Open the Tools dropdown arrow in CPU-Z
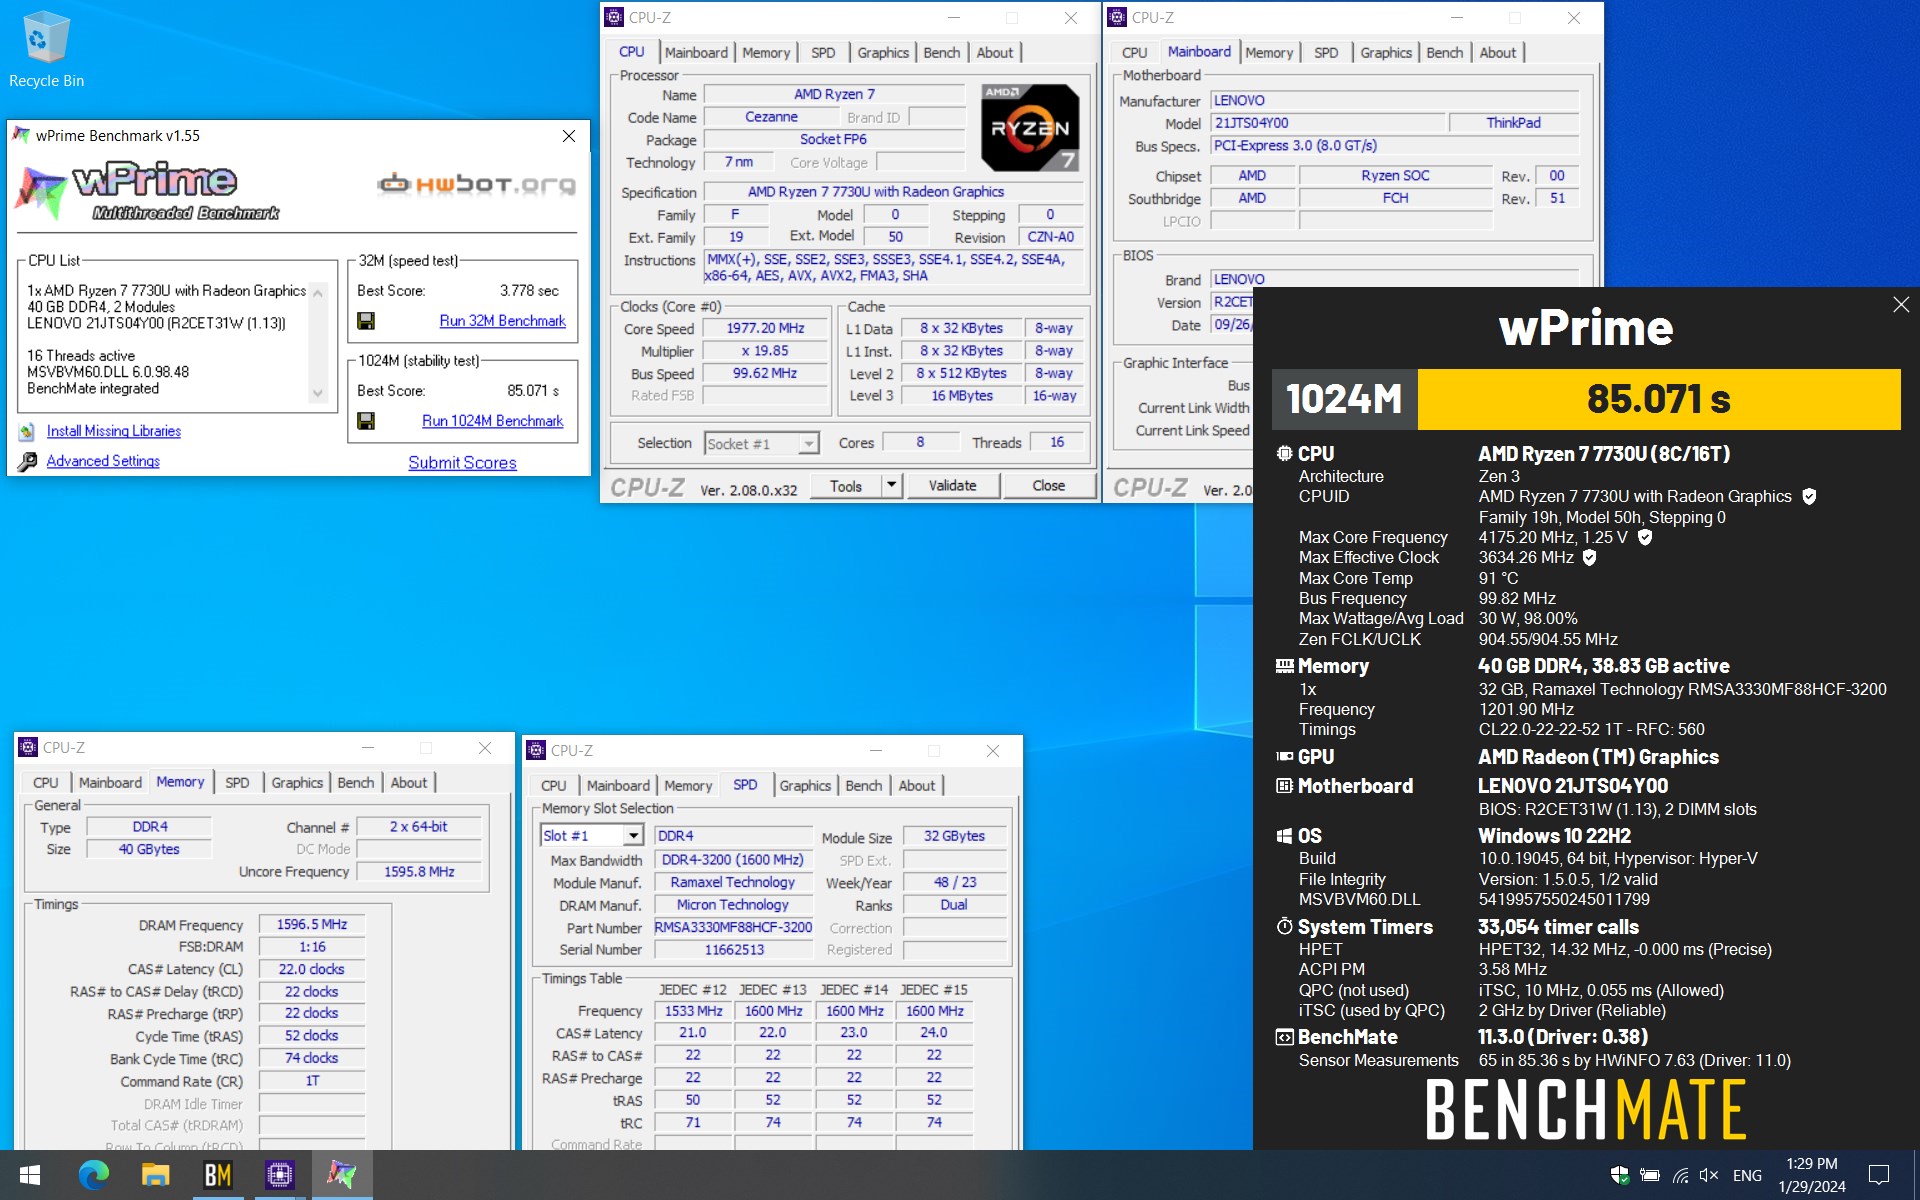1920x1200 pixels. (x=891, y=486)
